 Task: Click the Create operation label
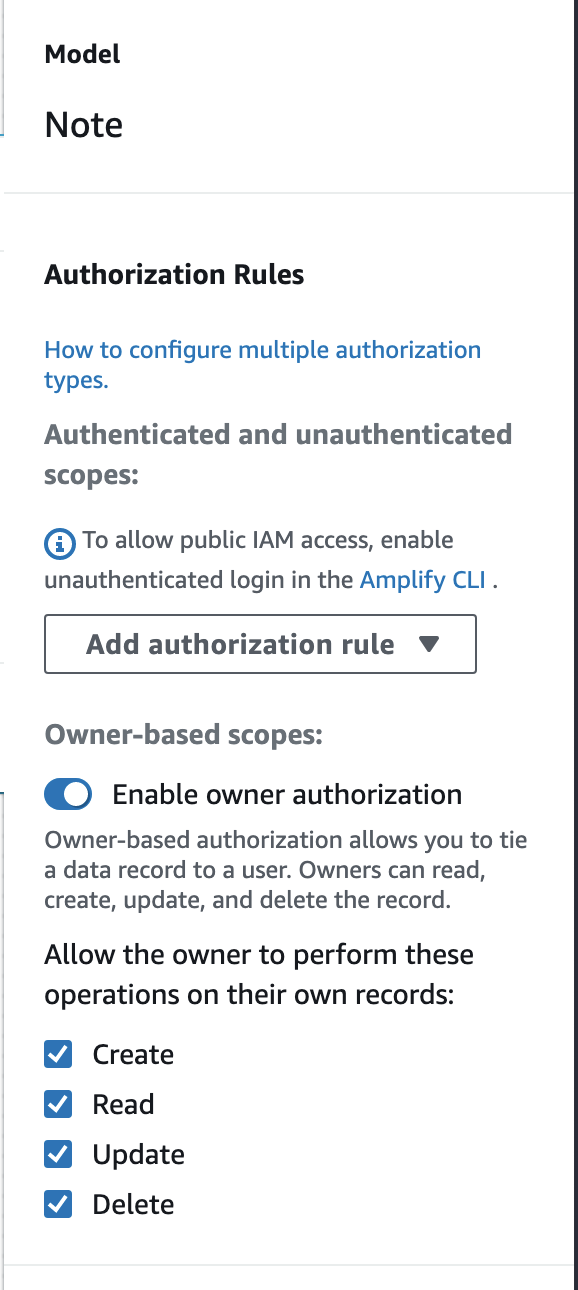point(133,1055)
